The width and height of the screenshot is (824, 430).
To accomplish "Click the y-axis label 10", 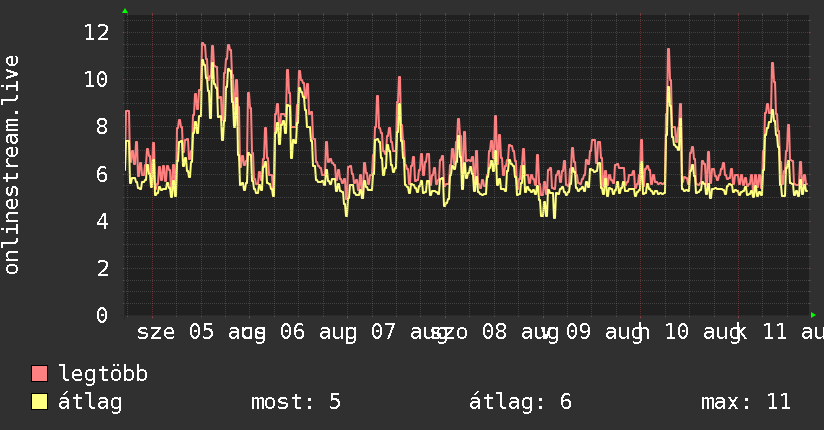I will (96, 80).
